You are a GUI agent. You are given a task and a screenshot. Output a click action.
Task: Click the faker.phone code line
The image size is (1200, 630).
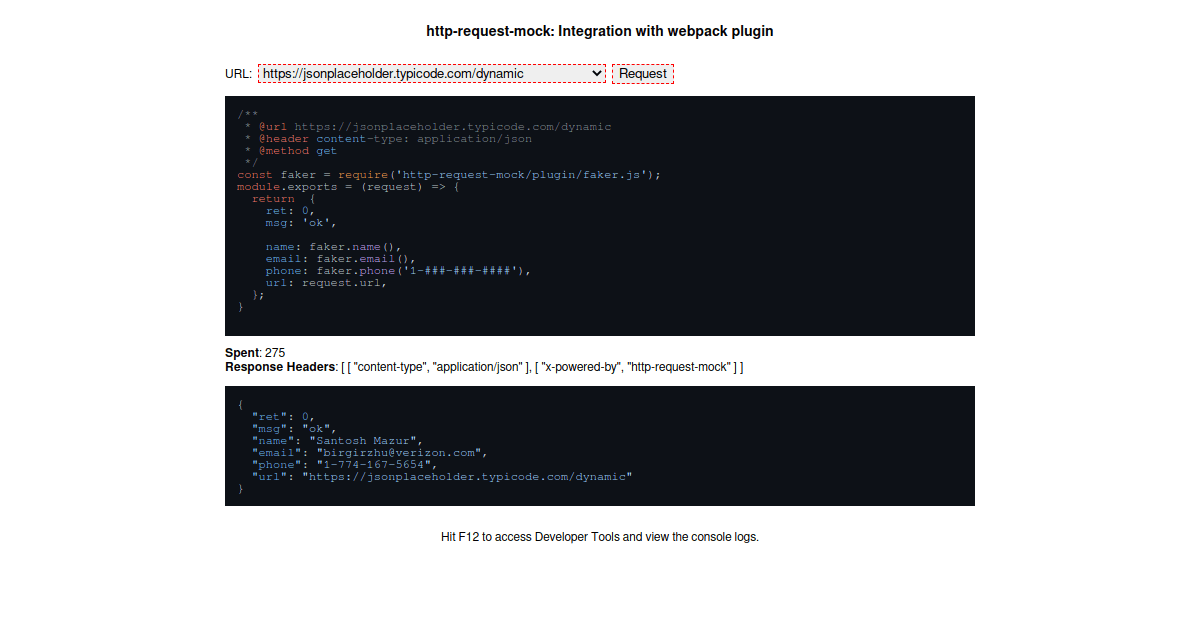[x=398, y=271]
